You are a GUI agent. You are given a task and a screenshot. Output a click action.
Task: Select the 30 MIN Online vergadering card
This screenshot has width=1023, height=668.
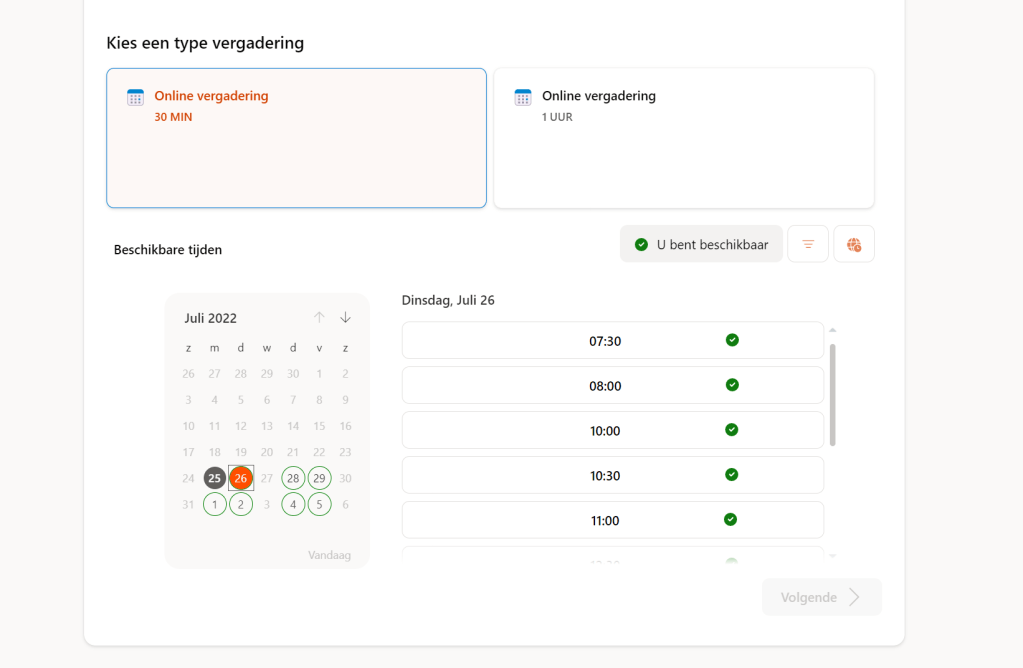296,138
